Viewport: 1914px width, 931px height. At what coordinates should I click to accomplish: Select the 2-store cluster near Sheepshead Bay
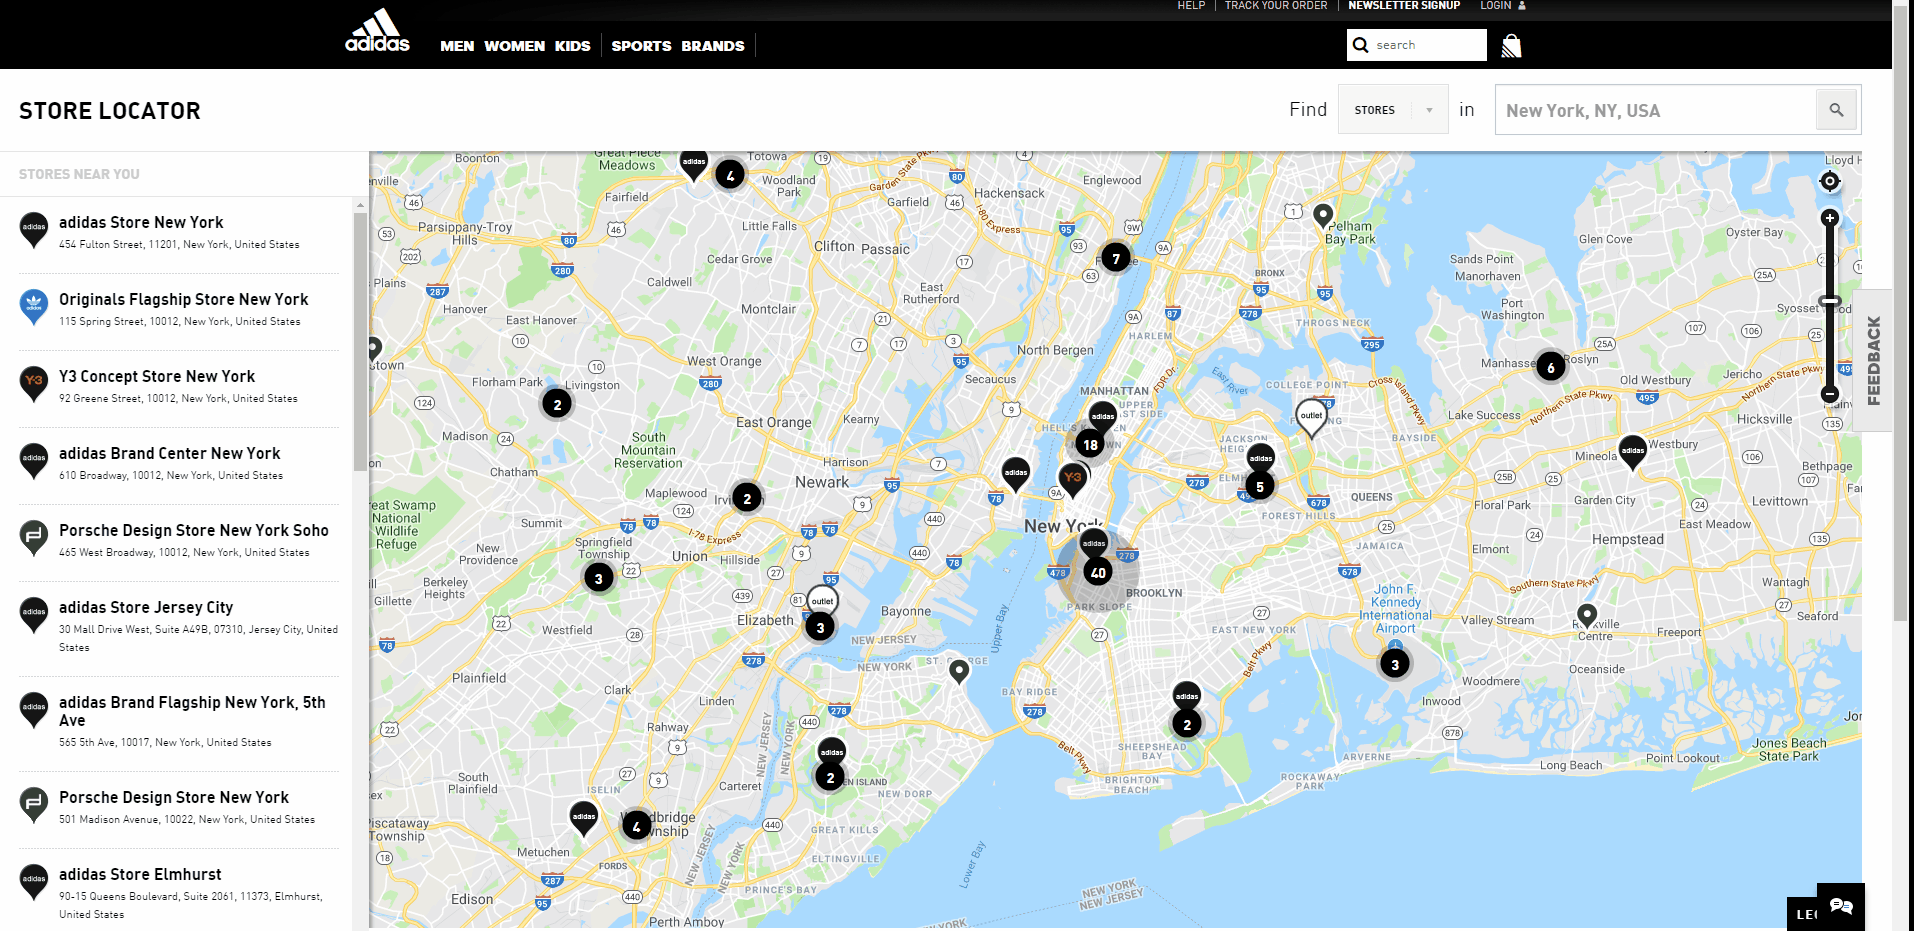[x=1187, y=724]
